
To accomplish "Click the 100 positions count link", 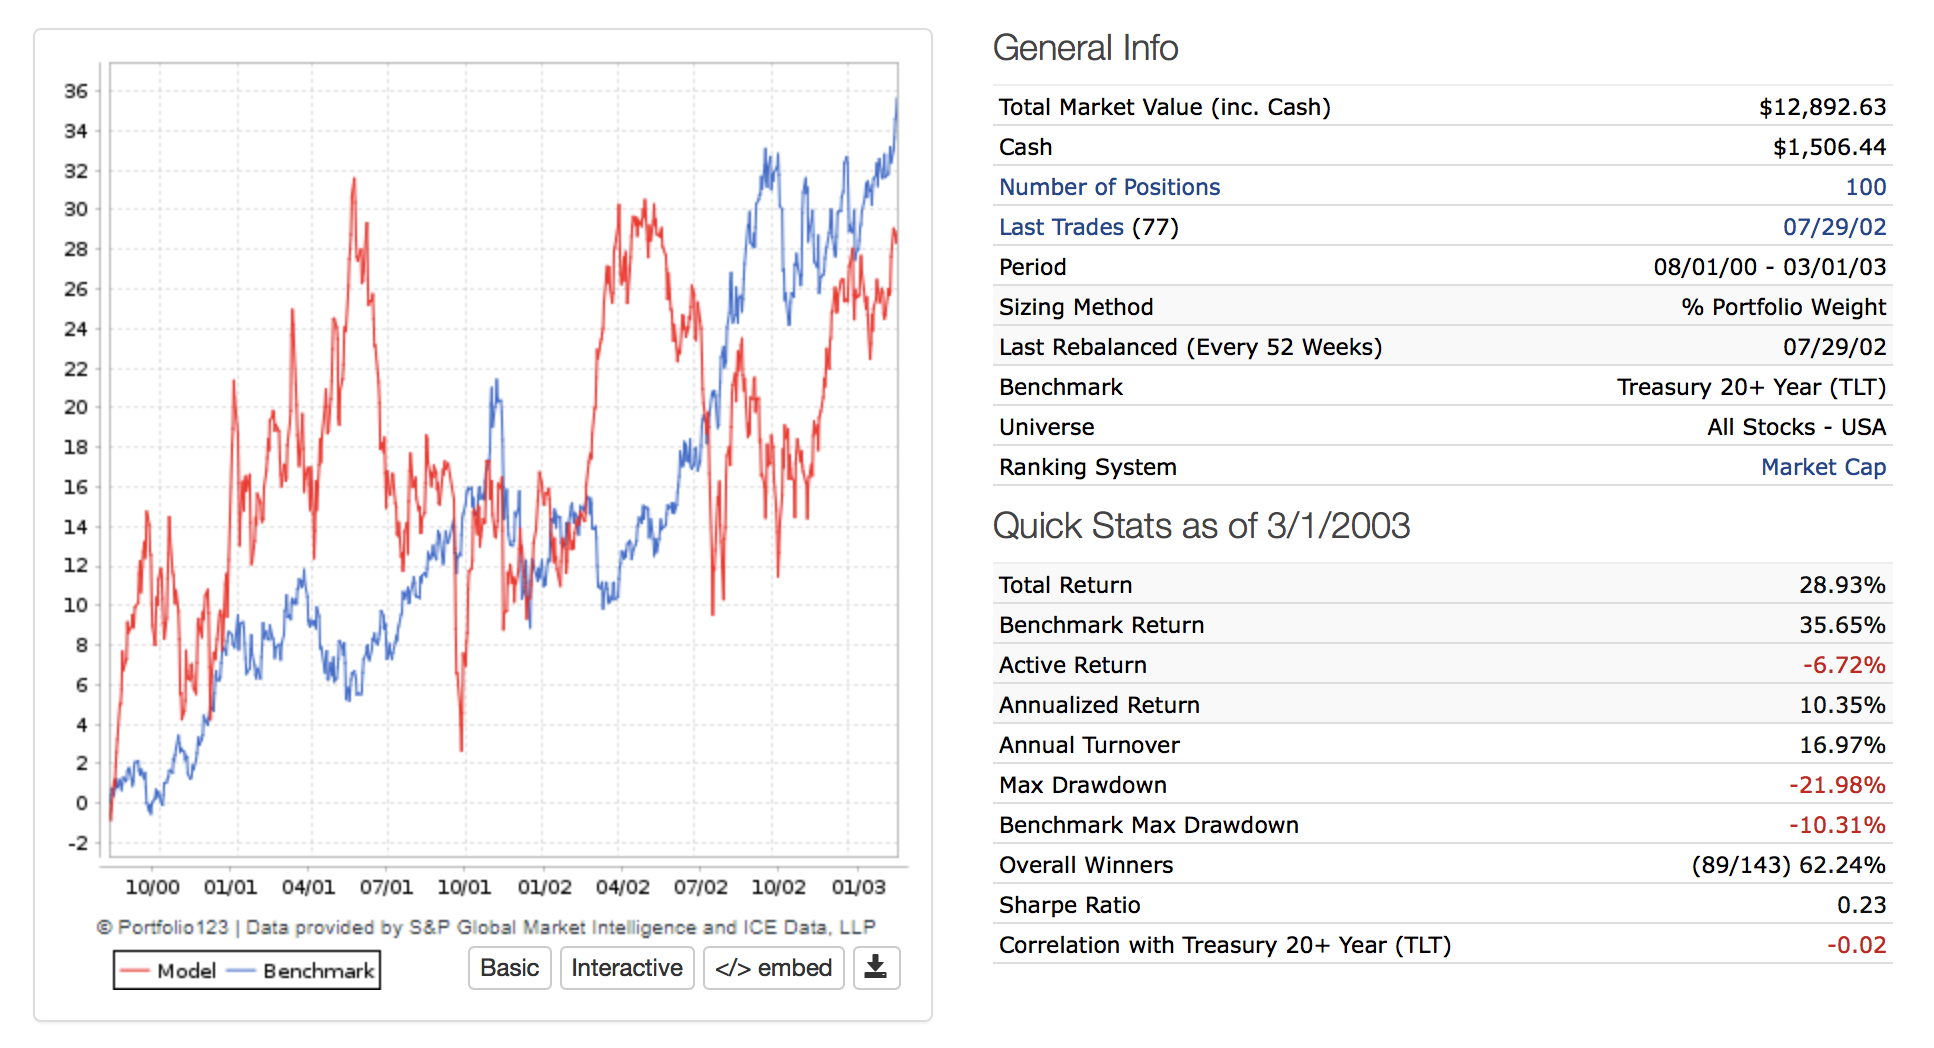I will (x=1865, y=187).
